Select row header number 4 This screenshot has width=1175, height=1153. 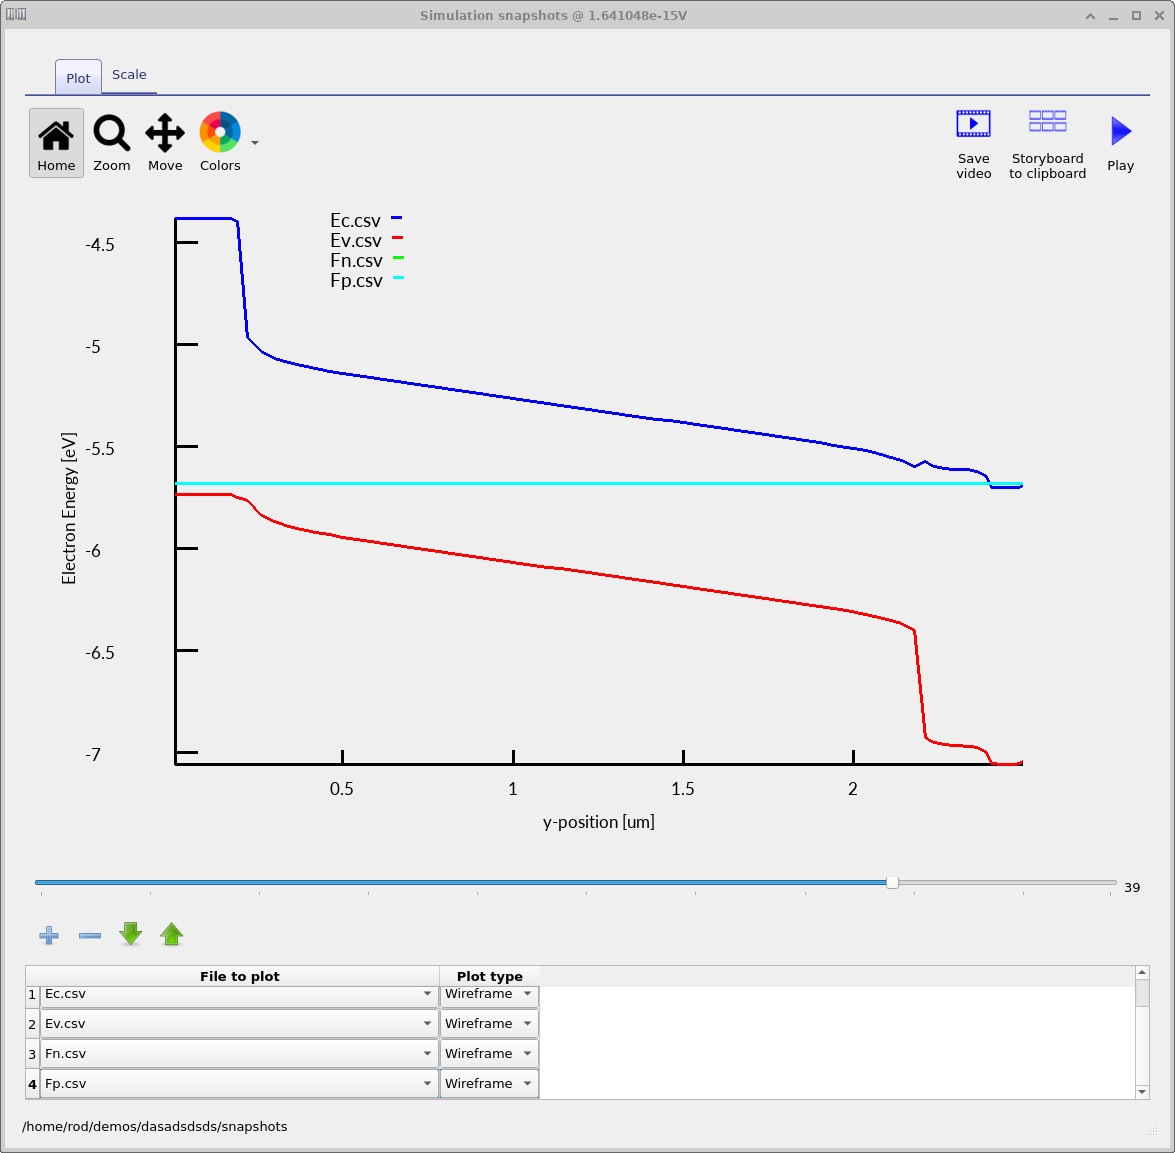(32, 1083)
